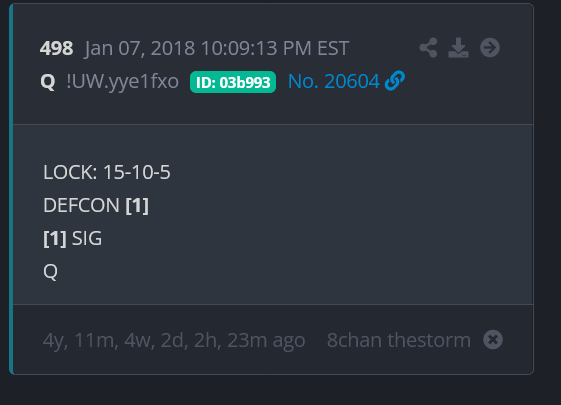This screenshot has height=405, width=561.
Task: Open the No. 20604 link
Action: (333, 81)
